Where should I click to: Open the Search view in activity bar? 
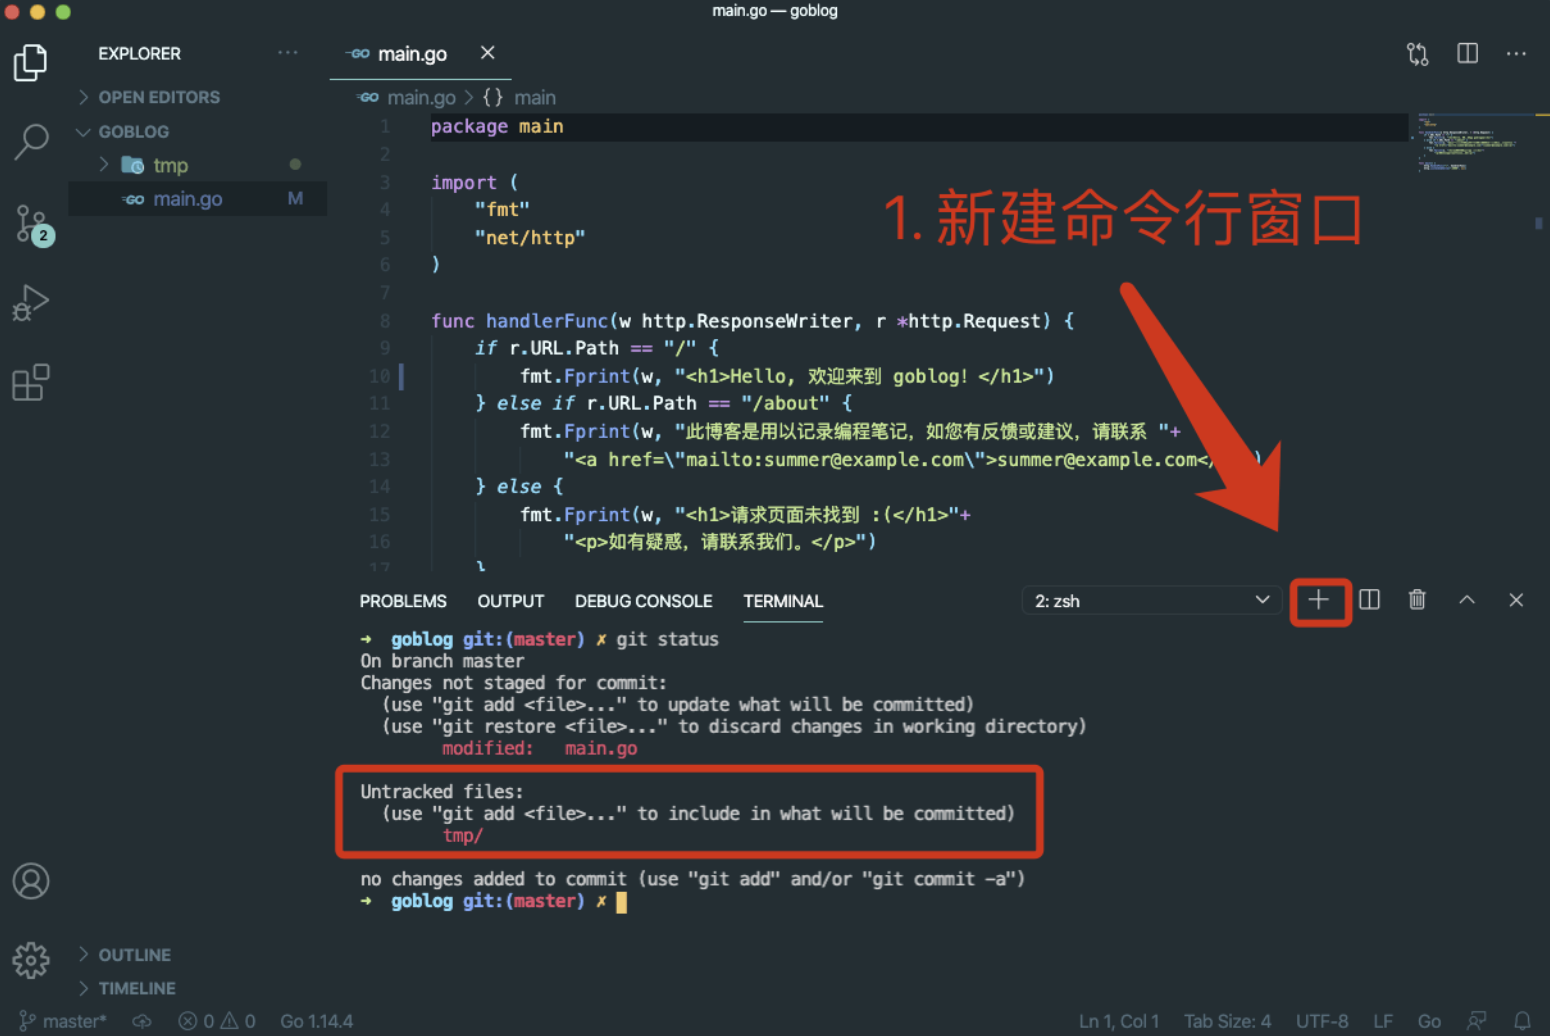click(31, 141)
